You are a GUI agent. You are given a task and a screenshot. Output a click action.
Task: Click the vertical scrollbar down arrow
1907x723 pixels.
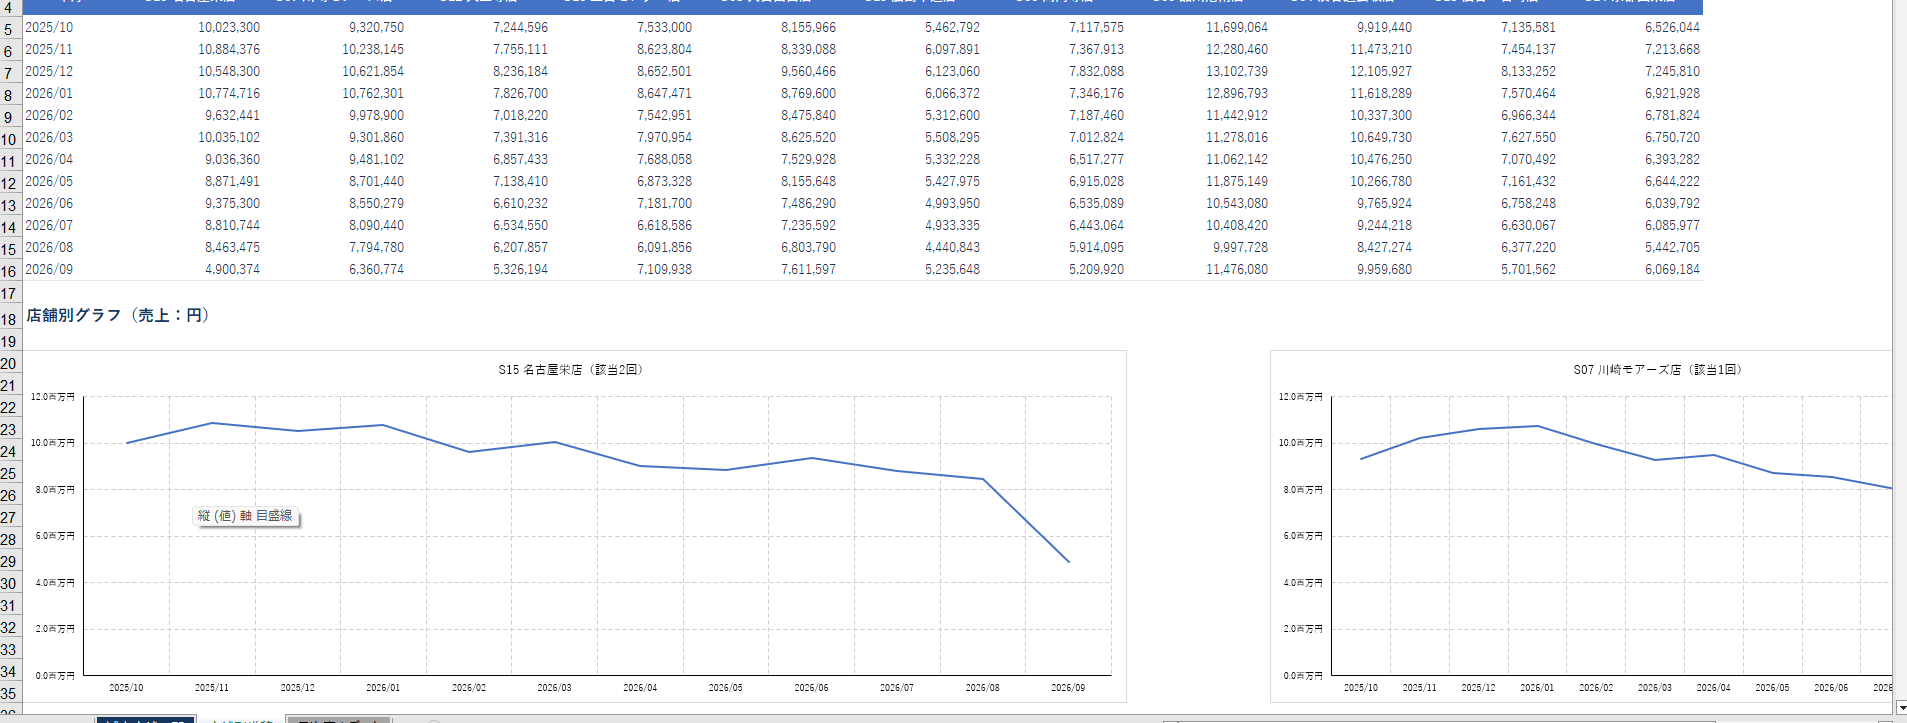(1900, 708)
